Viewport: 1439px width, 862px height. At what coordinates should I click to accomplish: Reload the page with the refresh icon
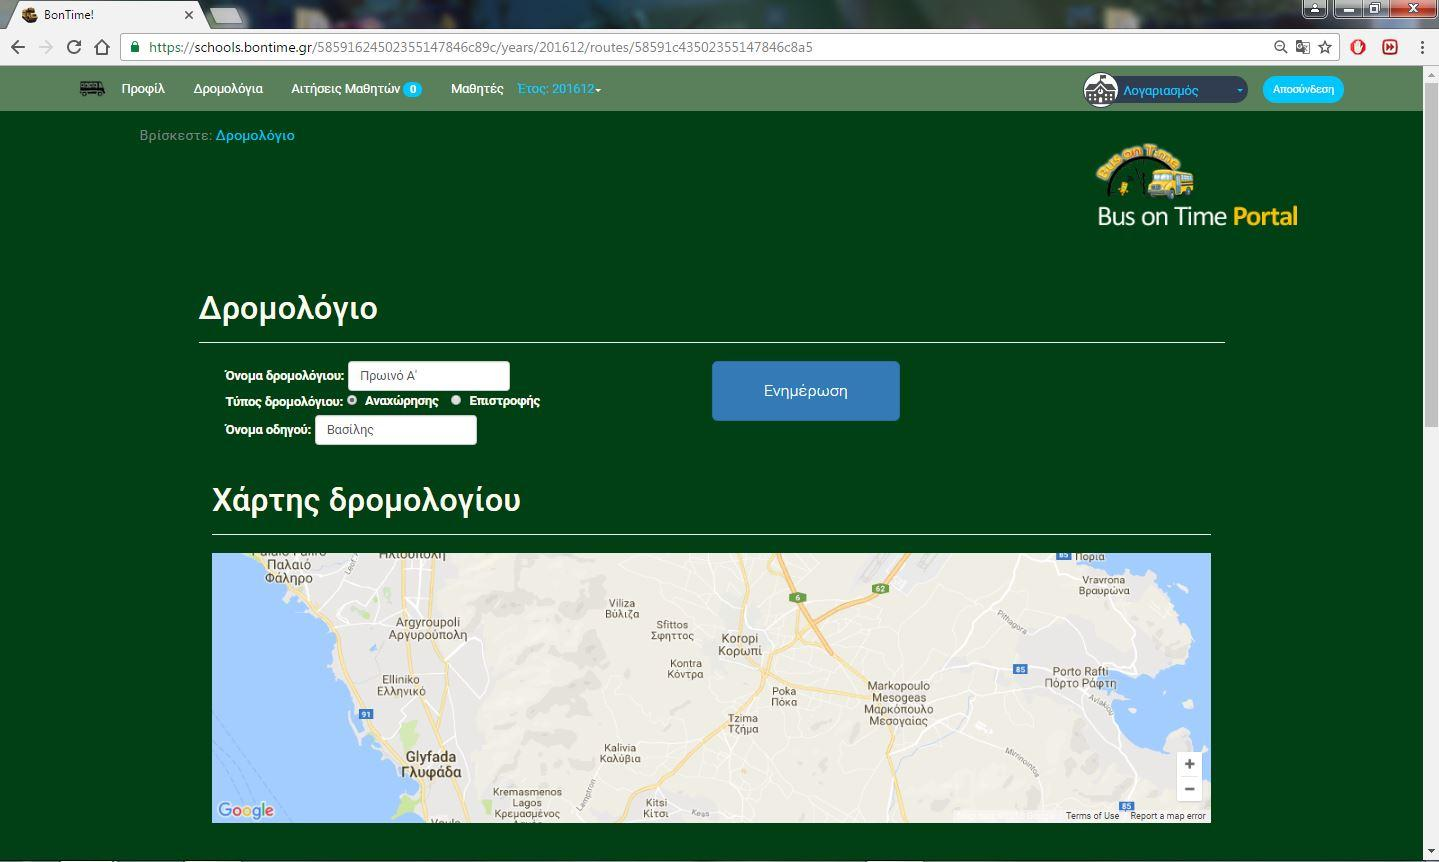point(73,47)
